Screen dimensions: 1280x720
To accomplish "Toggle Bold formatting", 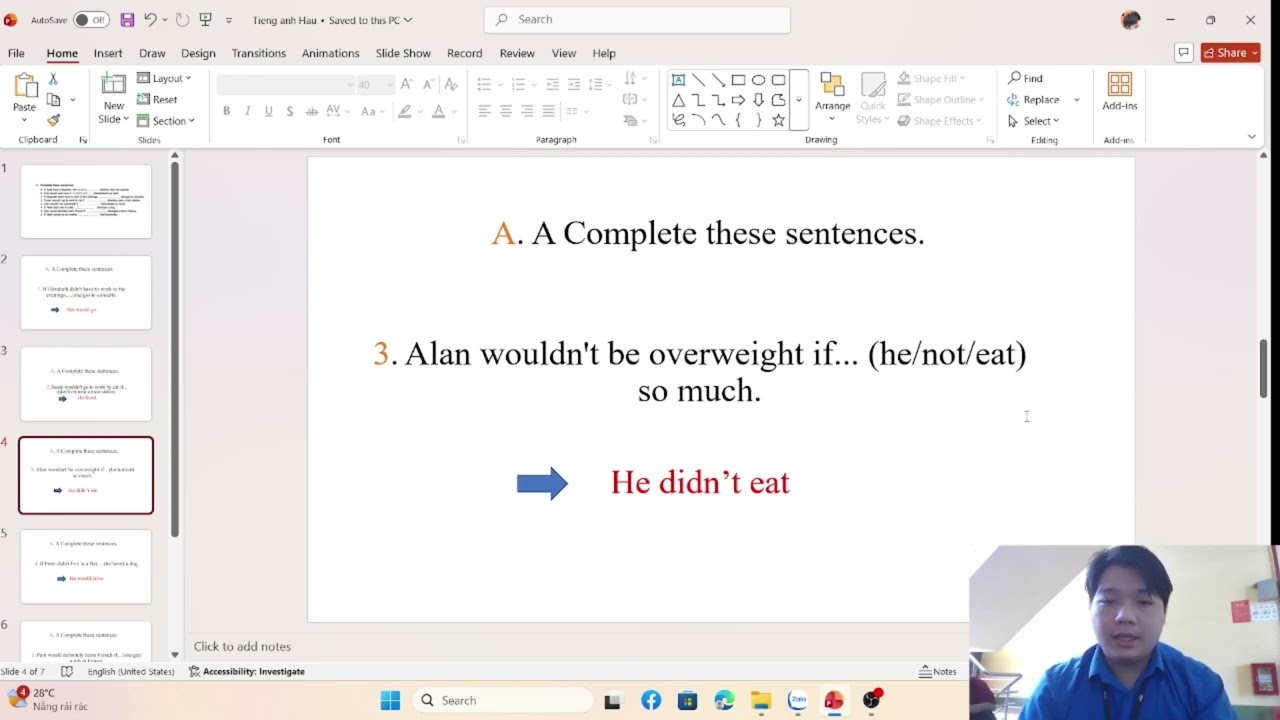I will coord(226,111).
